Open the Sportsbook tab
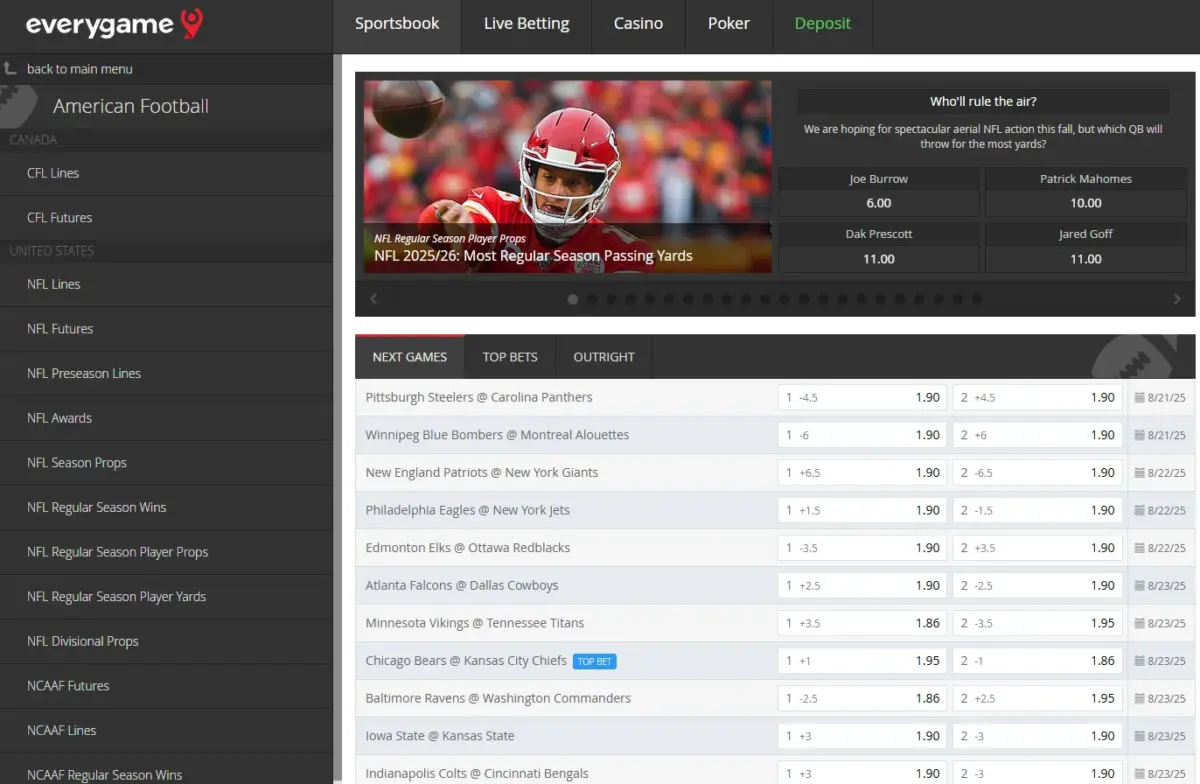The height and width of the screenshot is (784, 1200). [397, 24]
